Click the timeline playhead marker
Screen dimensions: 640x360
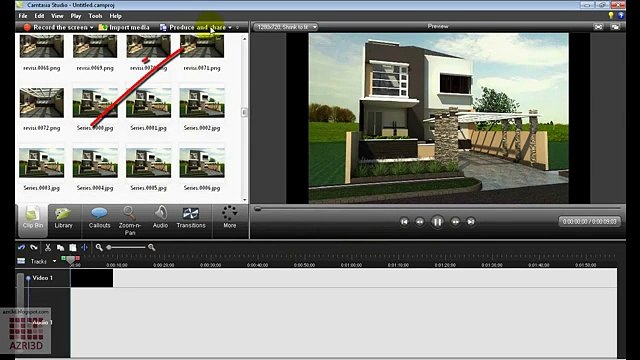pyautogui.click(x=71, y=260)
